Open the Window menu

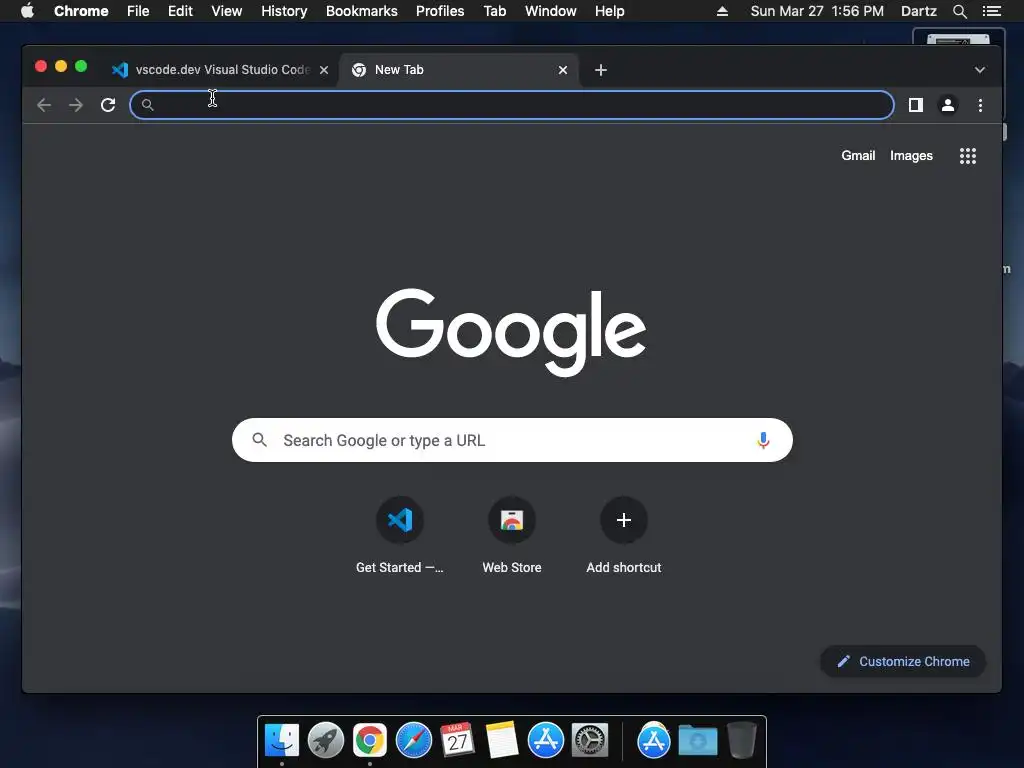tap(551, 11)
